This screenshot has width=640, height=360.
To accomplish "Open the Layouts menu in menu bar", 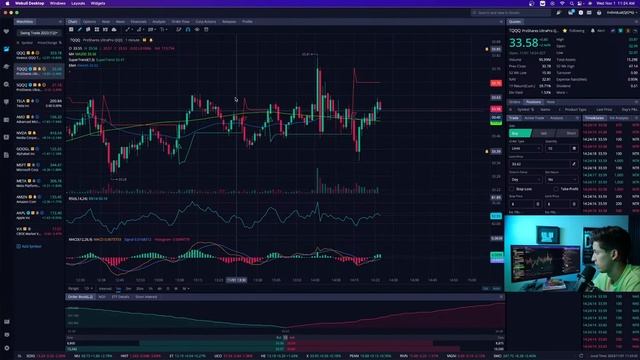I will 78,3.
